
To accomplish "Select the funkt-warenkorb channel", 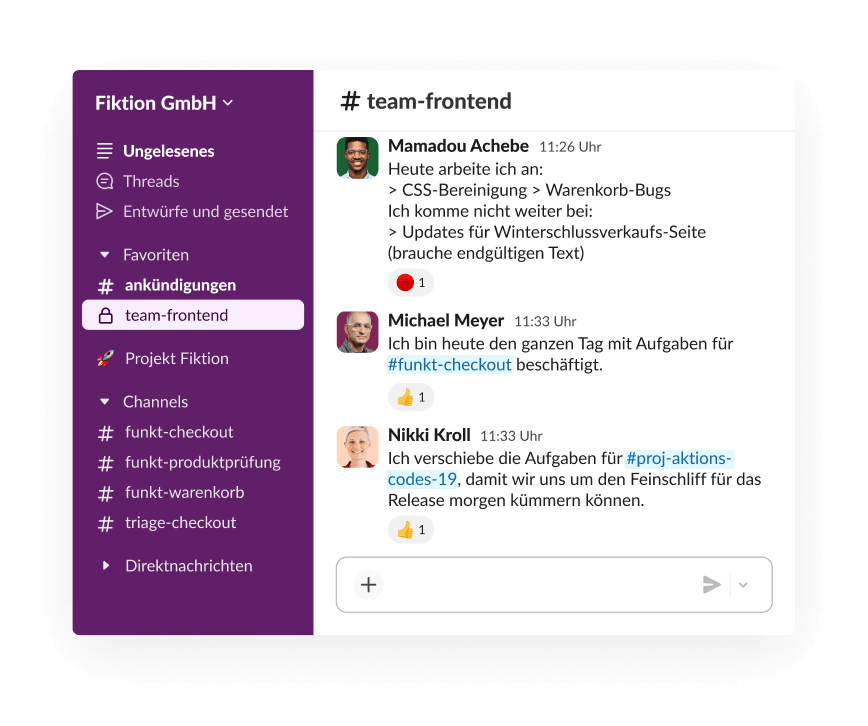I will pos(184,492).
